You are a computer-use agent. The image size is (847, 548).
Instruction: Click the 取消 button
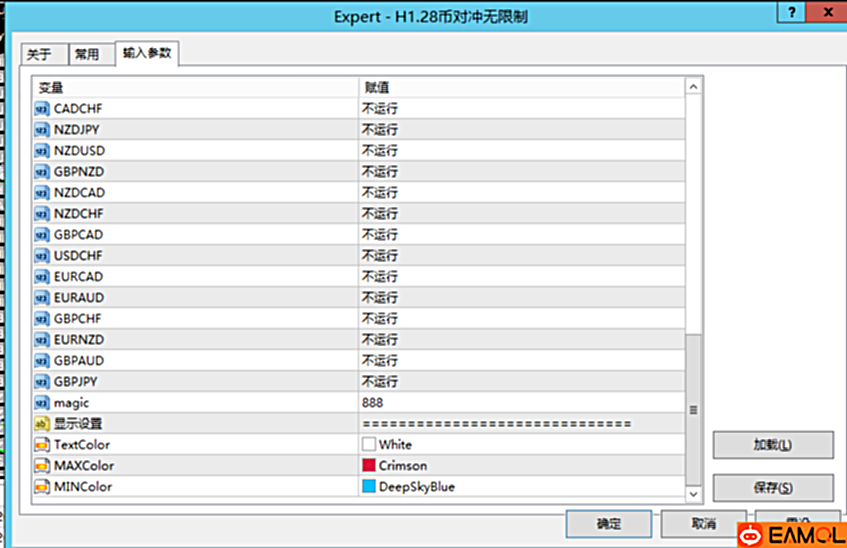pos(704,524)
